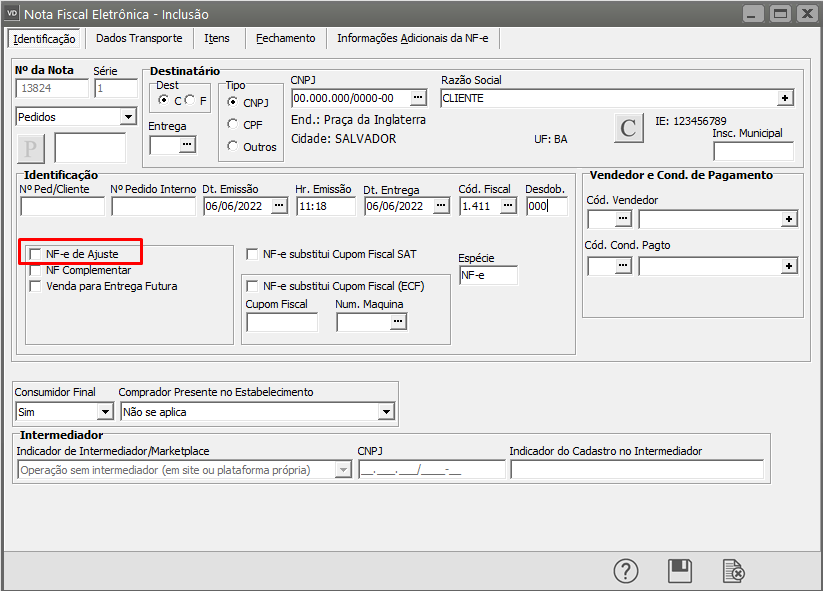This screenshot has width=823, height=591.
Task: Open the Fechamento tab
Action: coord(285,38)
